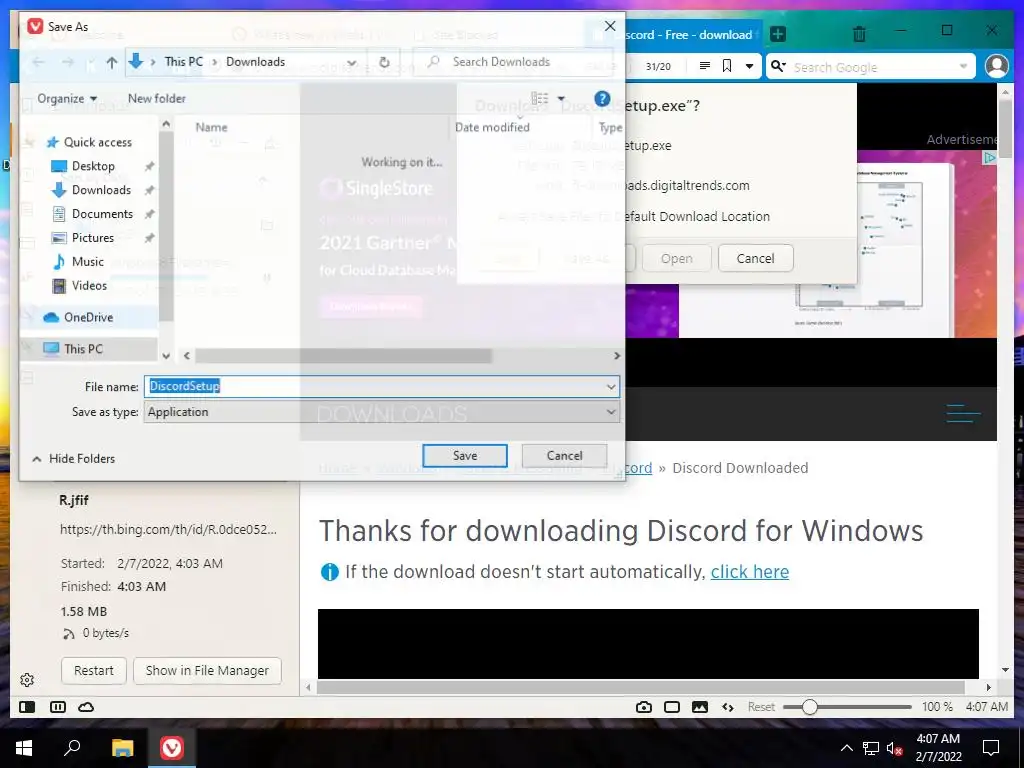This screenshot has height=768, width=1024.
Task: Toggle image loading in the status bar
Action: click(x=700, y=707)
